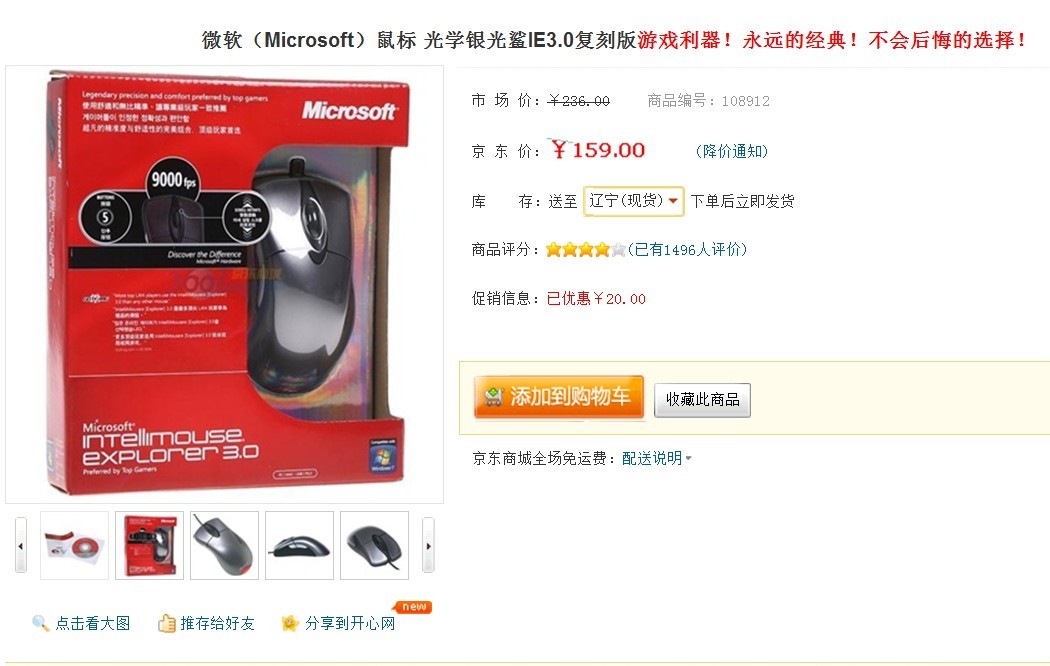This screenshot has height=666, width=1050.
Task: Add product with 添加到购物车 button
Action: (x=559, y=397)
